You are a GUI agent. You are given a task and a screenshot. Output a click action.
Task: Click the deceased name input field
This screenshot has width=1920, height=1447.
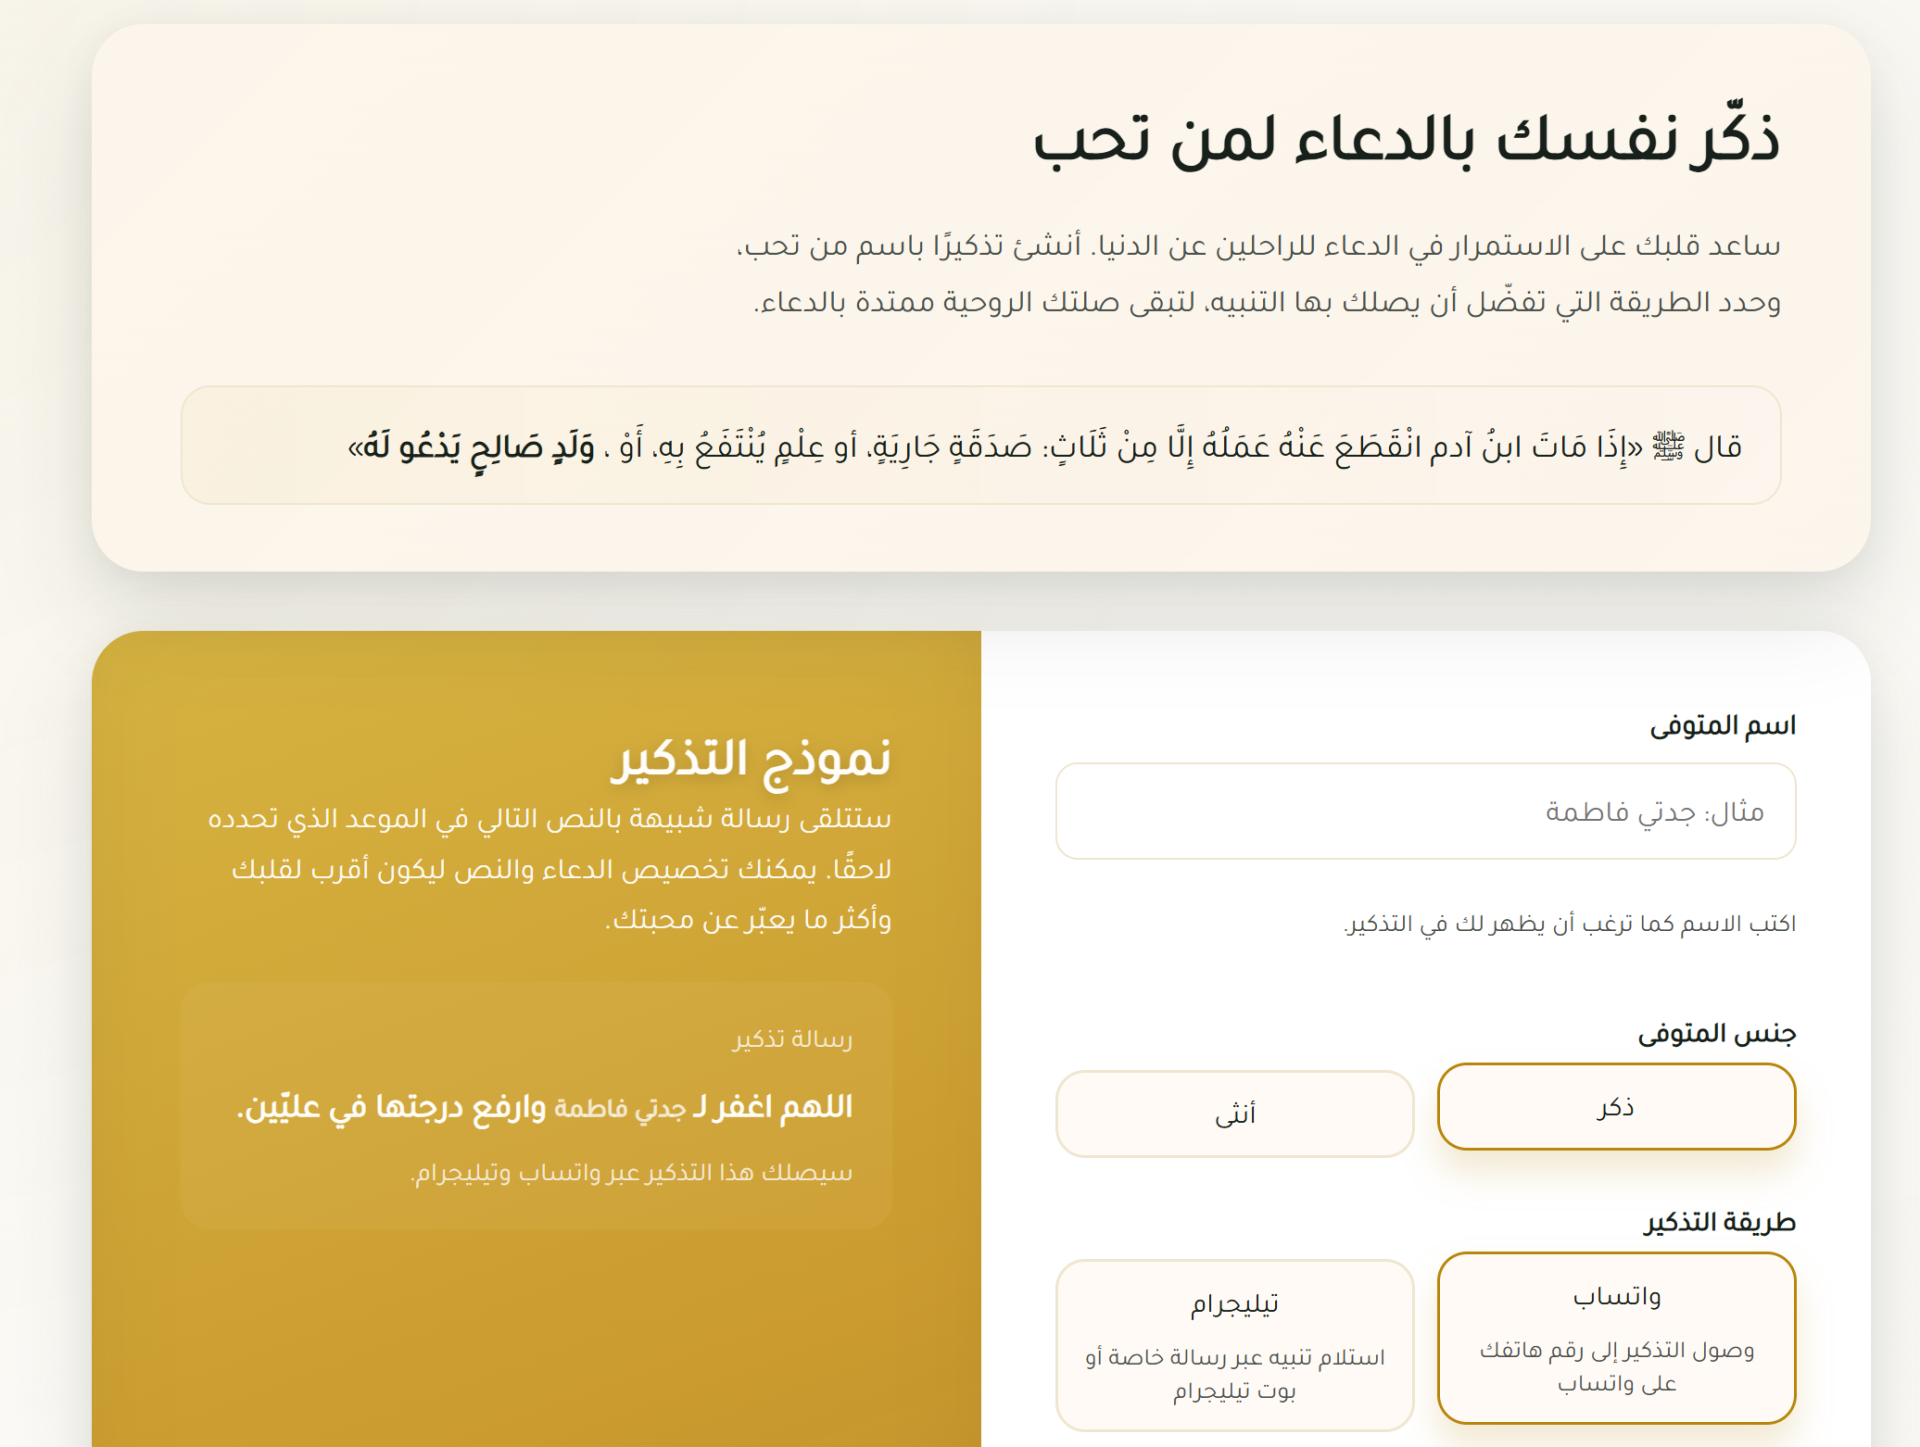(x=1425, y=811)
